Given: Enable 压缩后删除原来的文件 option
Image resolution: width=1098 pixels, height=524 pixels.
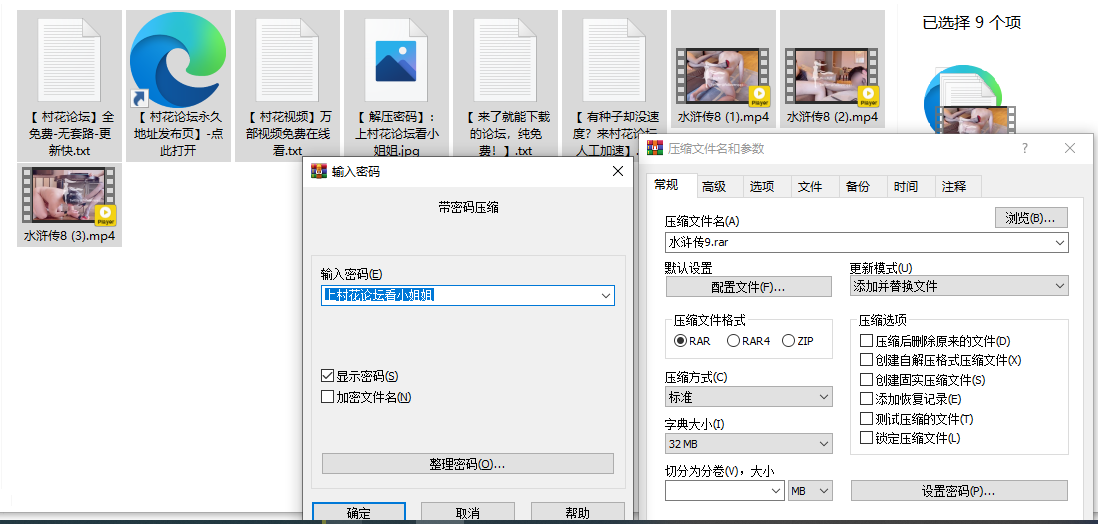Looking at the screenshot, I should point(866,341).
